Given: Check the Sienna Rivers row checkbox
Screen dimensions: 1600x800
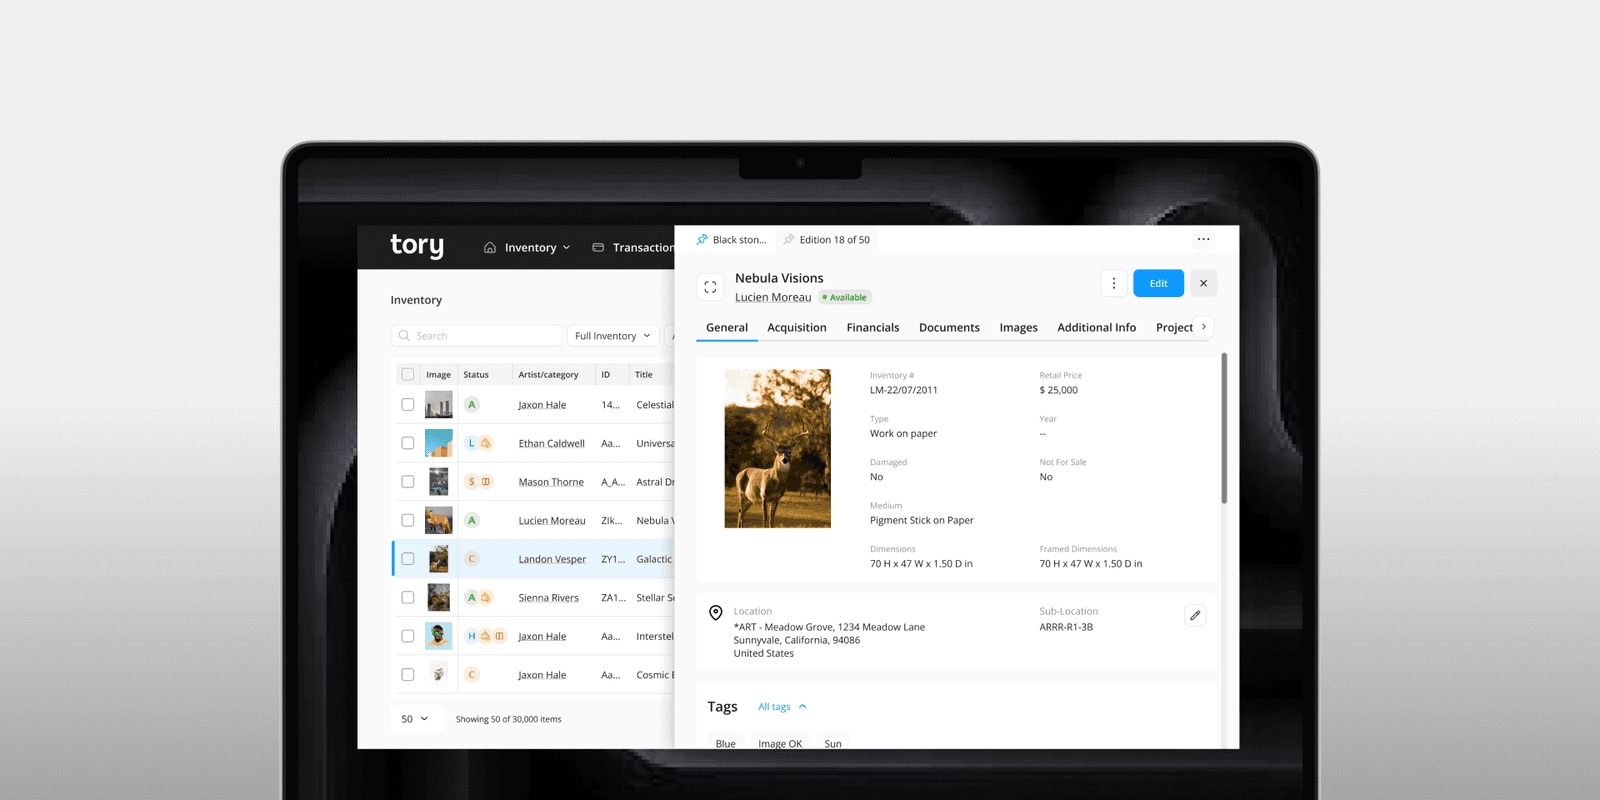Looking at the screenshot, I should (x=407, y=597).
